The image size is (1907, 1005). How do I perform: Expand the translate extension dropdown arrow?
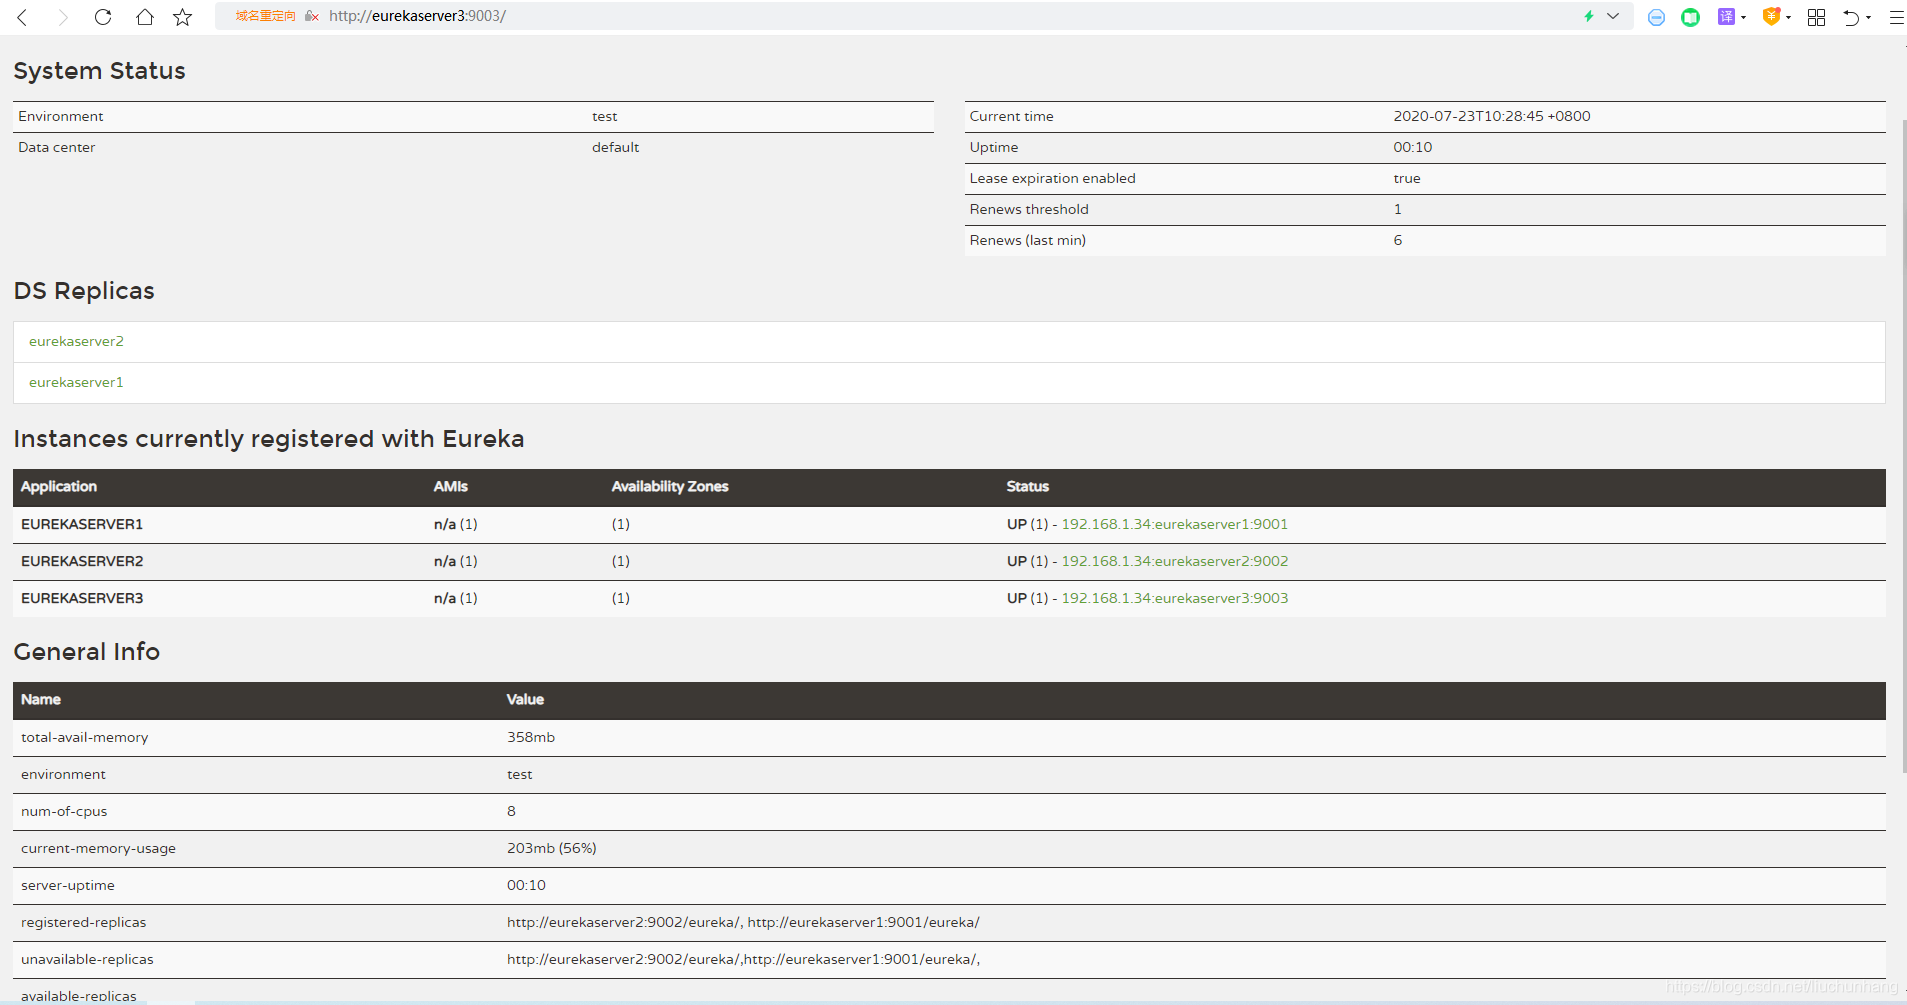point(1743,17)
